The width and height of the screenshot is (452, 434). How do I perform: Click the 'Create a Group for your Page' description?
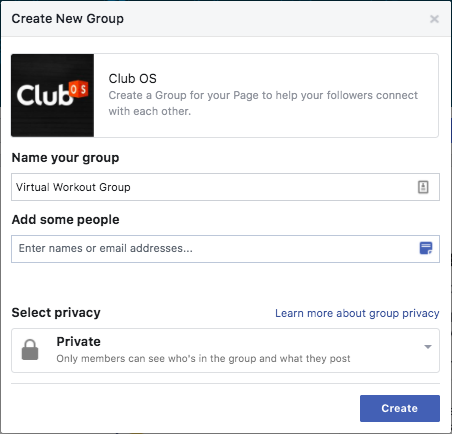263,103
